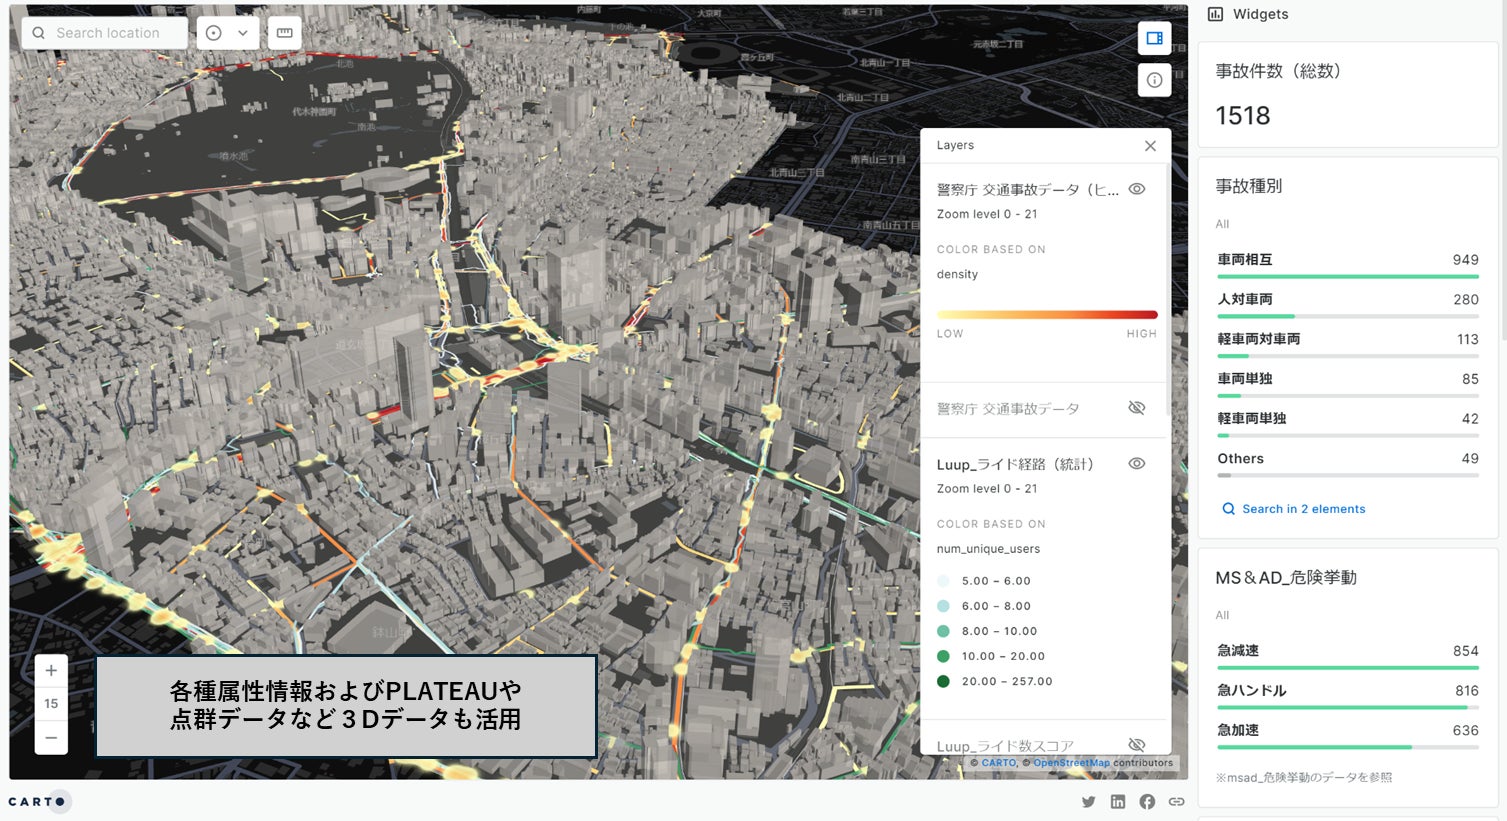The width and height of the screenshot is (1507, 821).
Task: Click the 1518 total count value
Action: [x=1243, y=116]
